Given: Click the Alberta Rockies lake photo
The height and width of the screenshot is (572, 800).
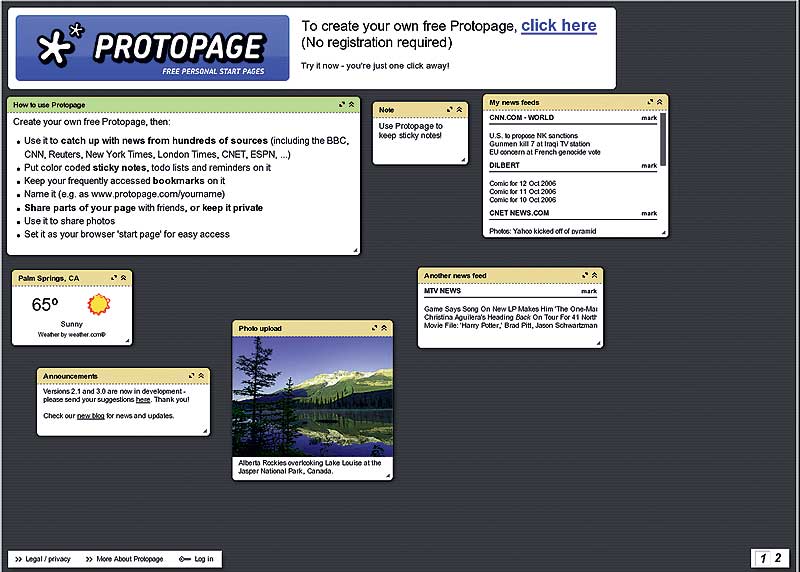Looking at the screenshot, I should [312, 396].
